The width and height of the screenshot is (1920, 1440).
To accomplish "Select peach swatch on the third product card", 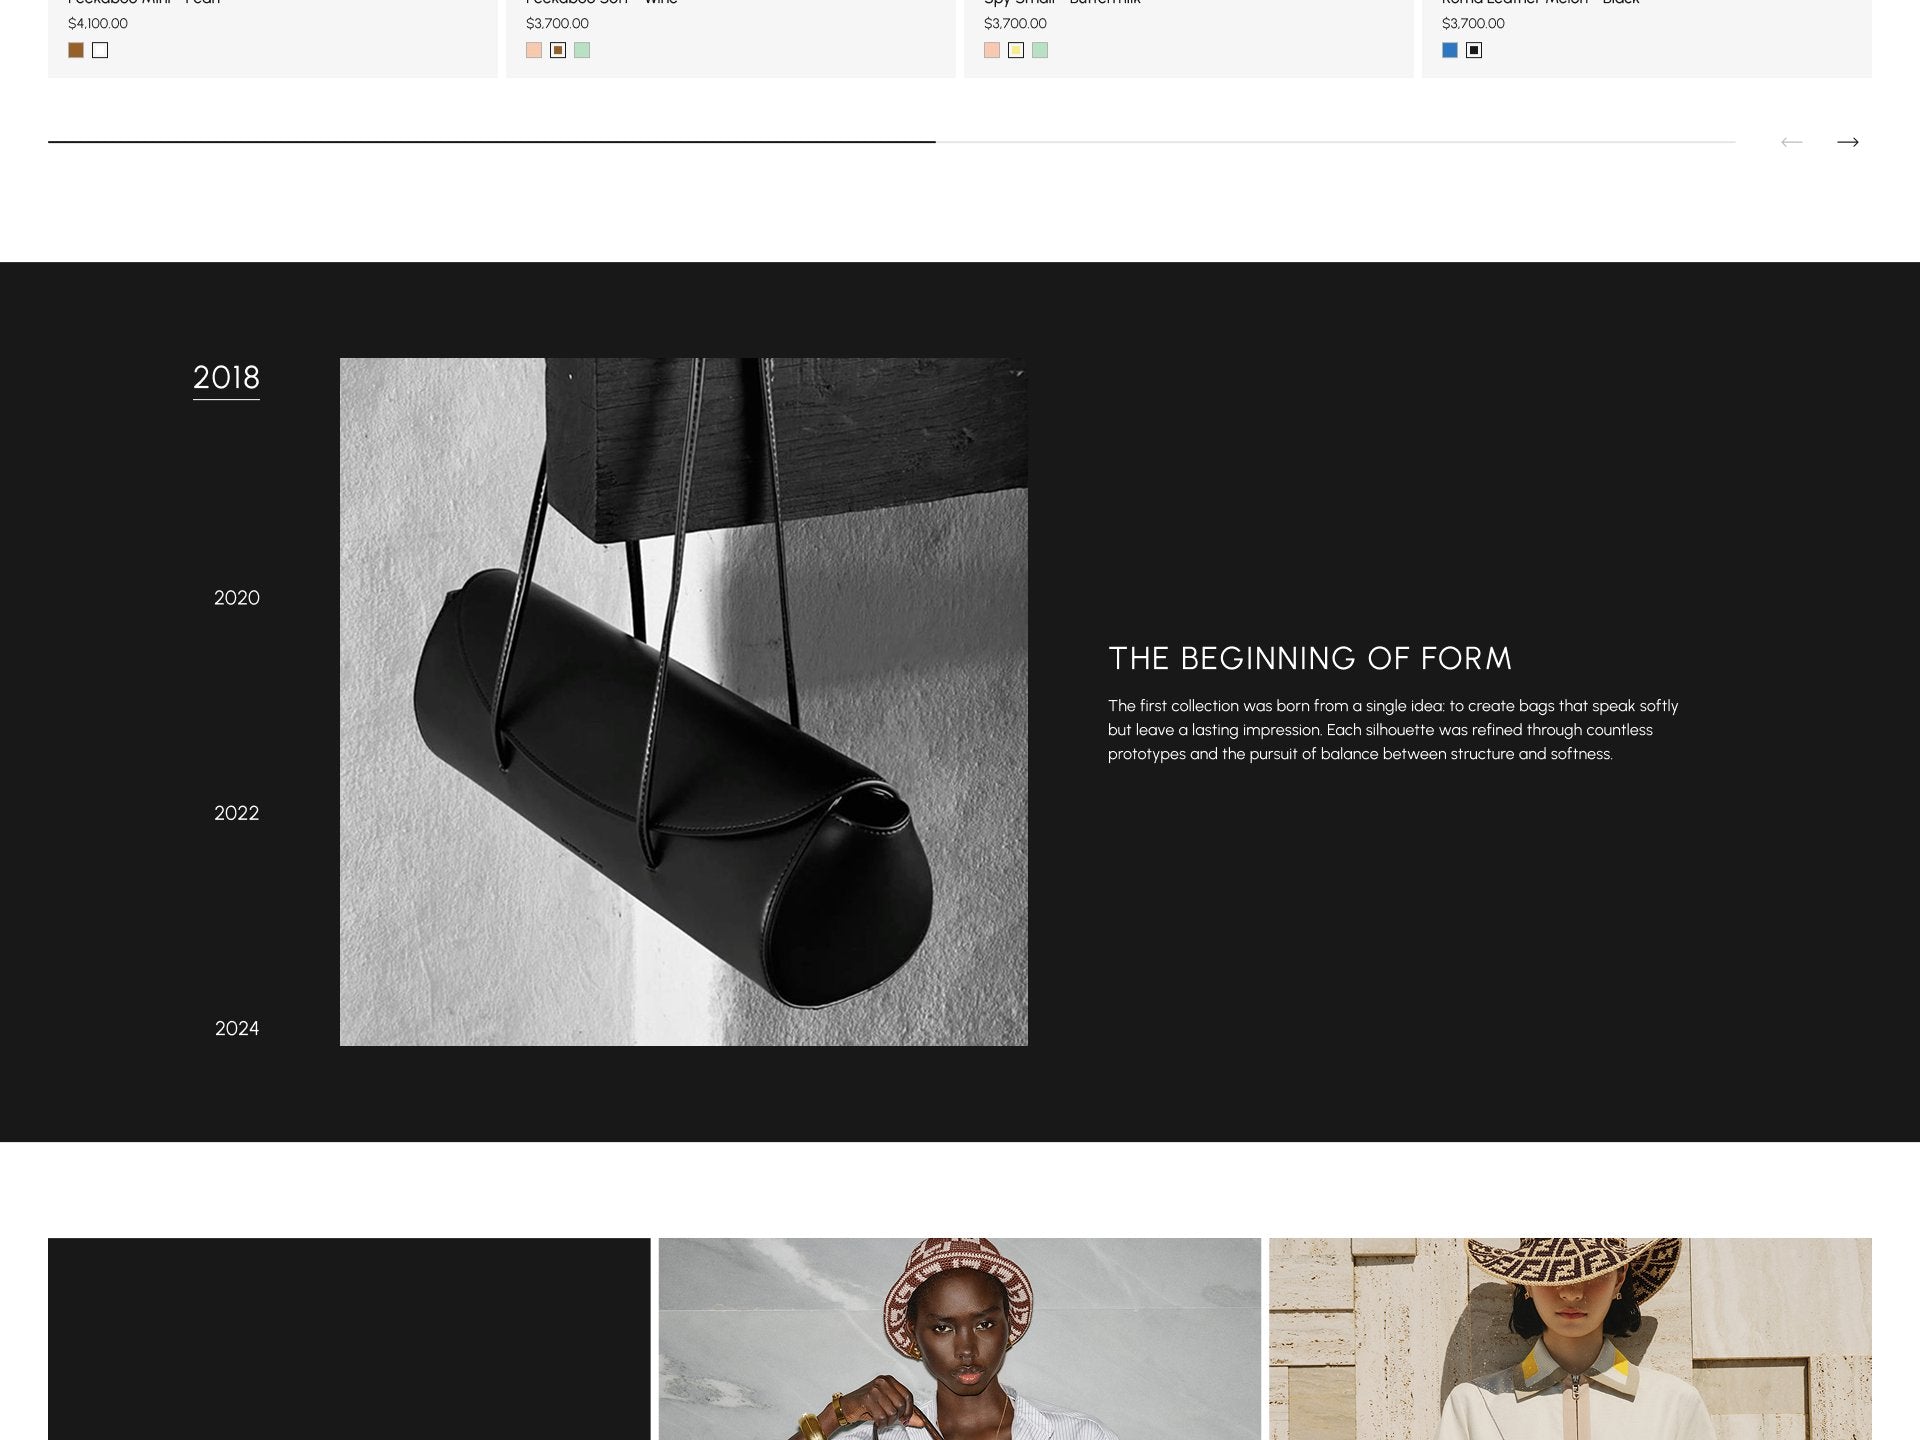I will coord(992,50).
